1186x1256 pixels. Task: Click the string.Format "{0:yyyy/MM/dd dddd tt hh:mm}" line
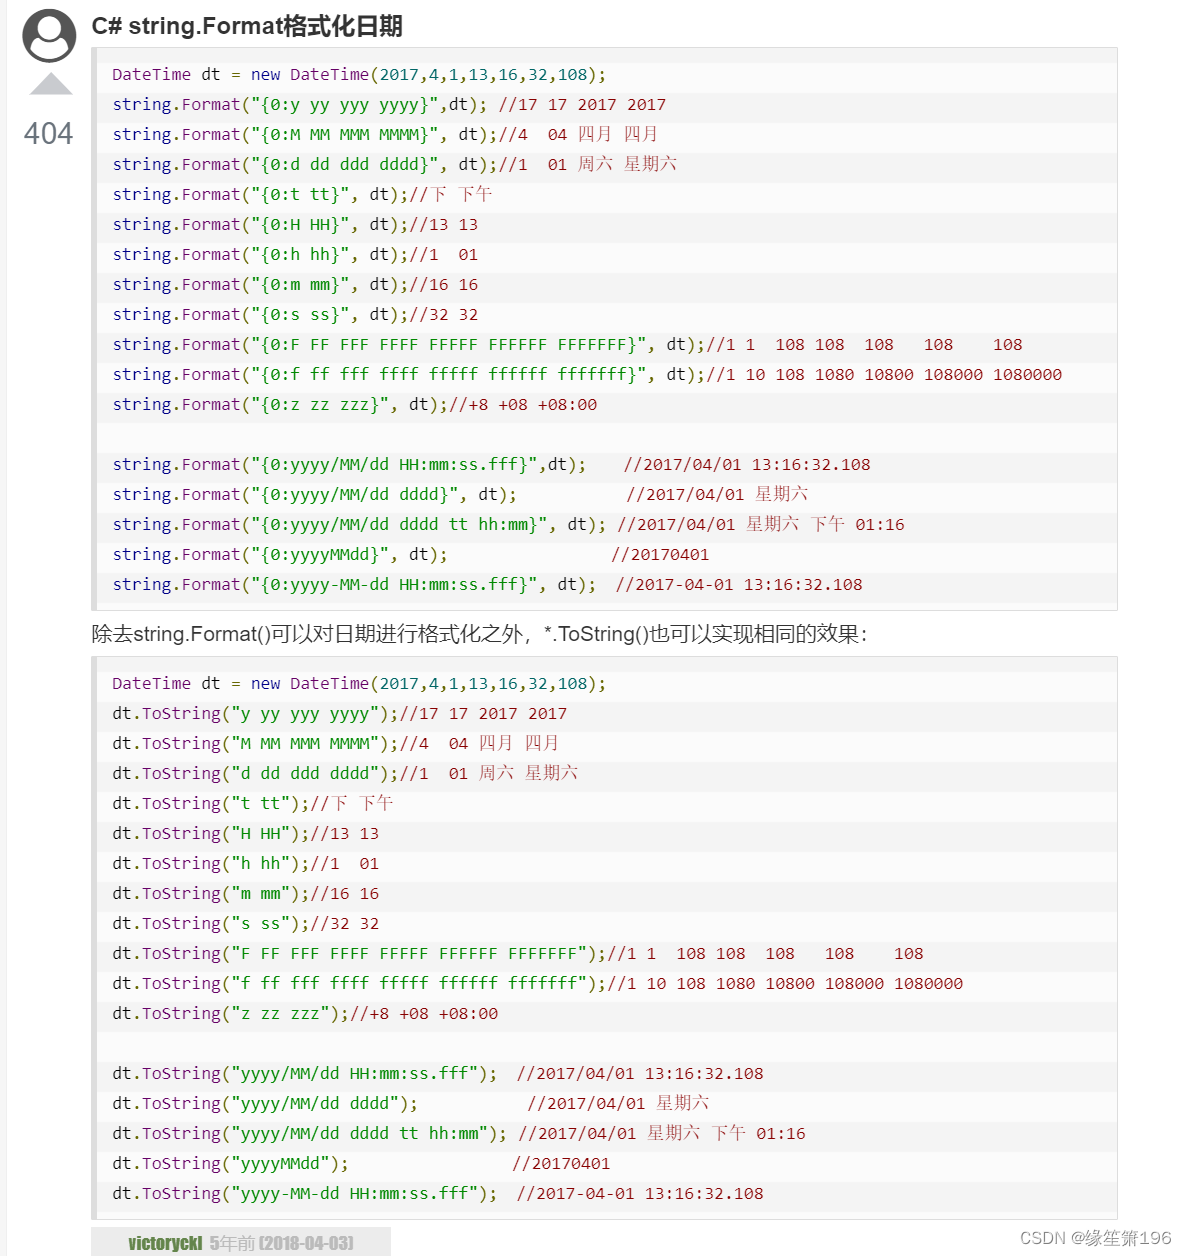point(508,525)
